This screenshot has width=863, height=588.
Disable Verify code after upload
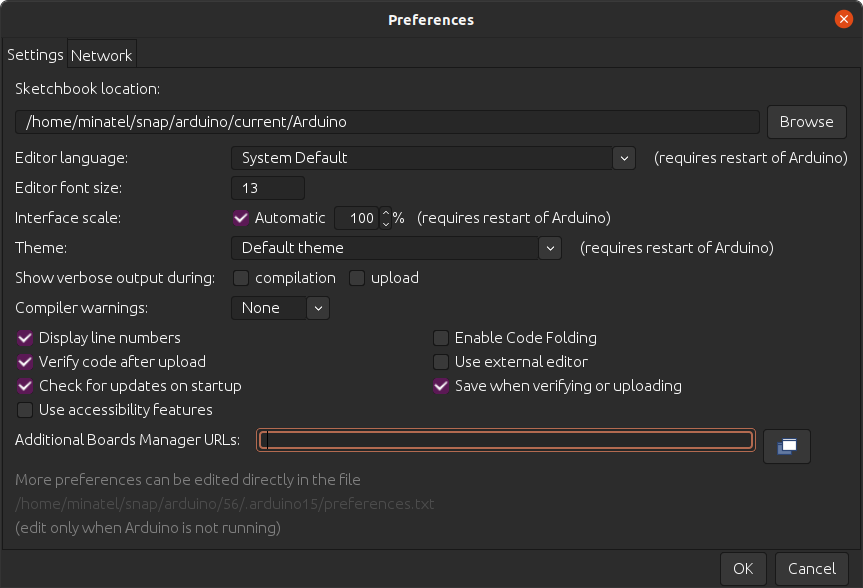click(24, 362)
